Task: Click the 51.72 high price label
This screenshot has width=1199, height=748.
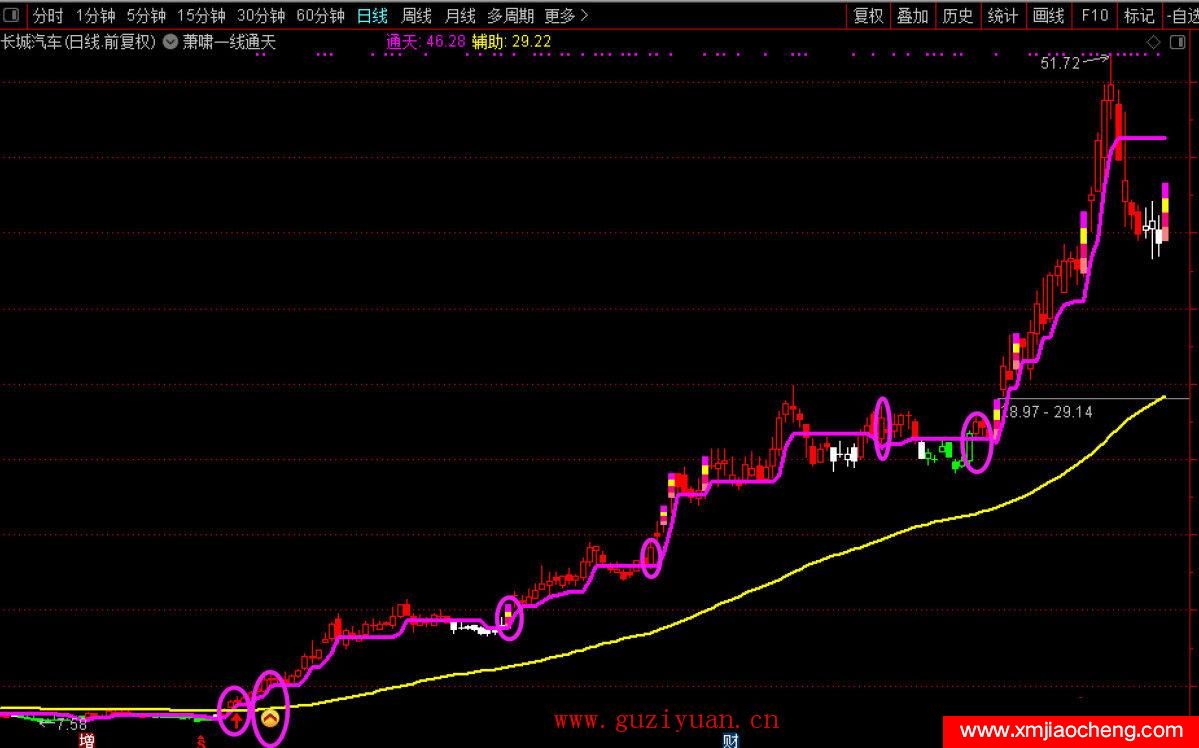Action: point(1060,64)
